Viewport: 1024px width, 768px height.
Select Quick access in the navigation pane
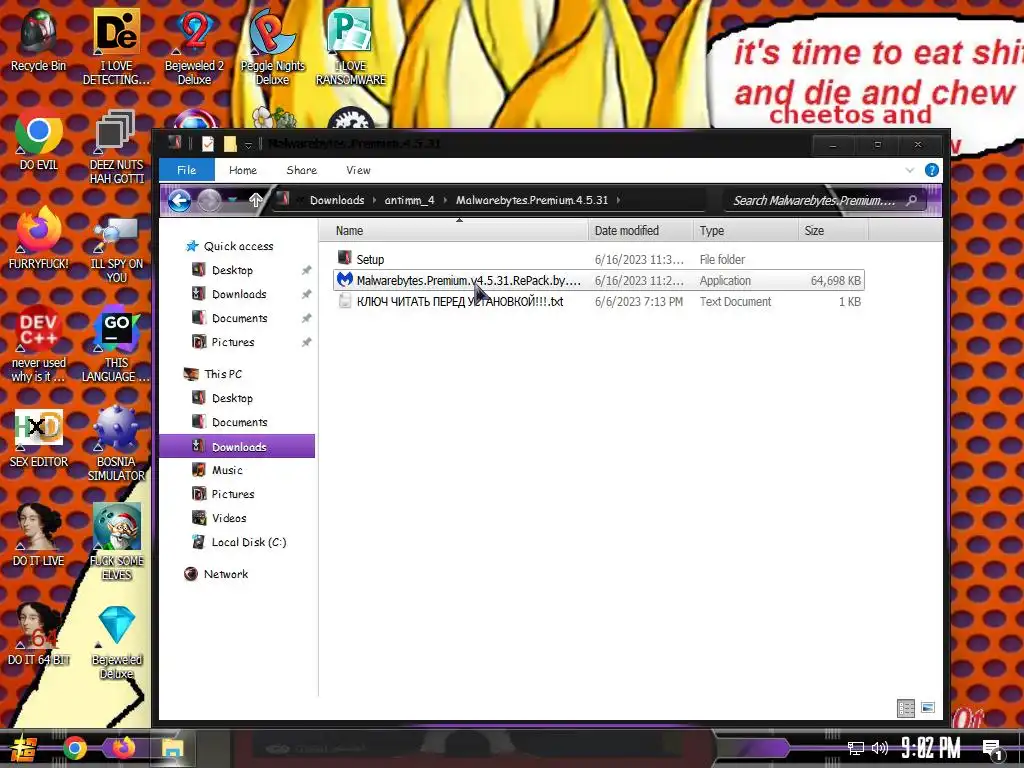click(x=238, y=246)
